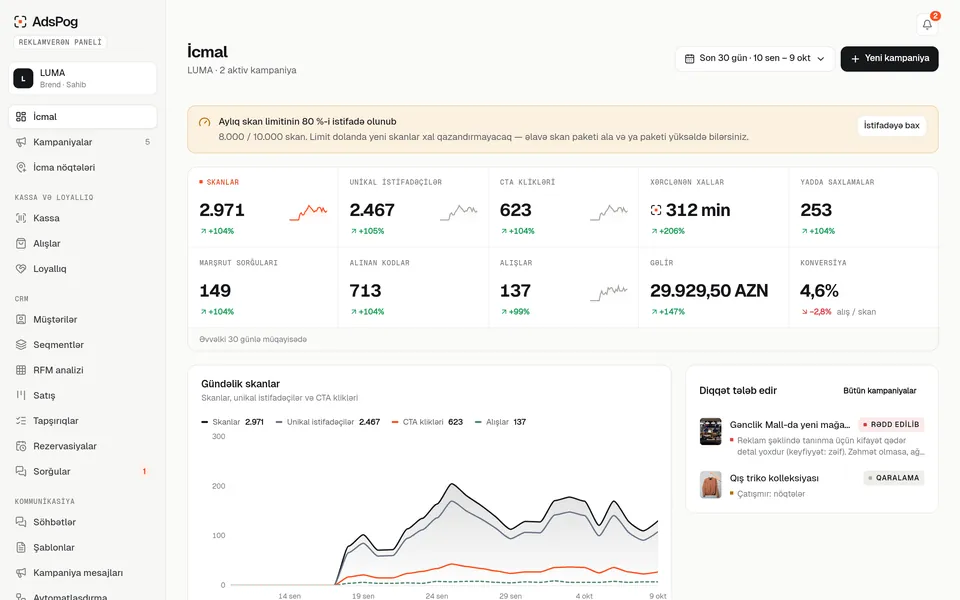Navigate to RFM analizi
The height and width of the screenshot is (600, 960).
[x=83, y=370]
